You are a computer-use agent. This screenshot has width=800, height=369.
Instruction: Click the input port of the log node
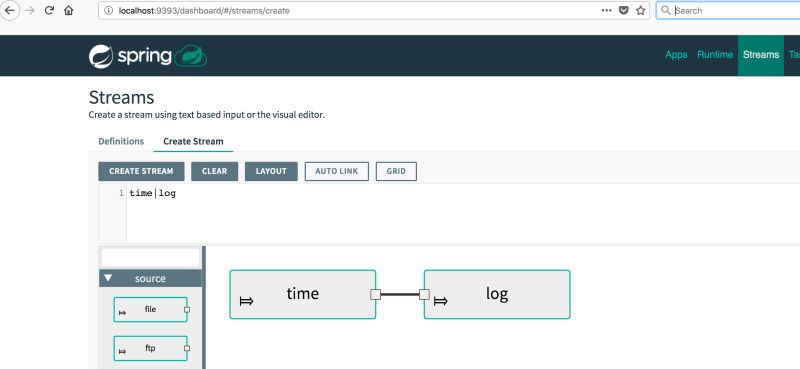tap(424, 294)
